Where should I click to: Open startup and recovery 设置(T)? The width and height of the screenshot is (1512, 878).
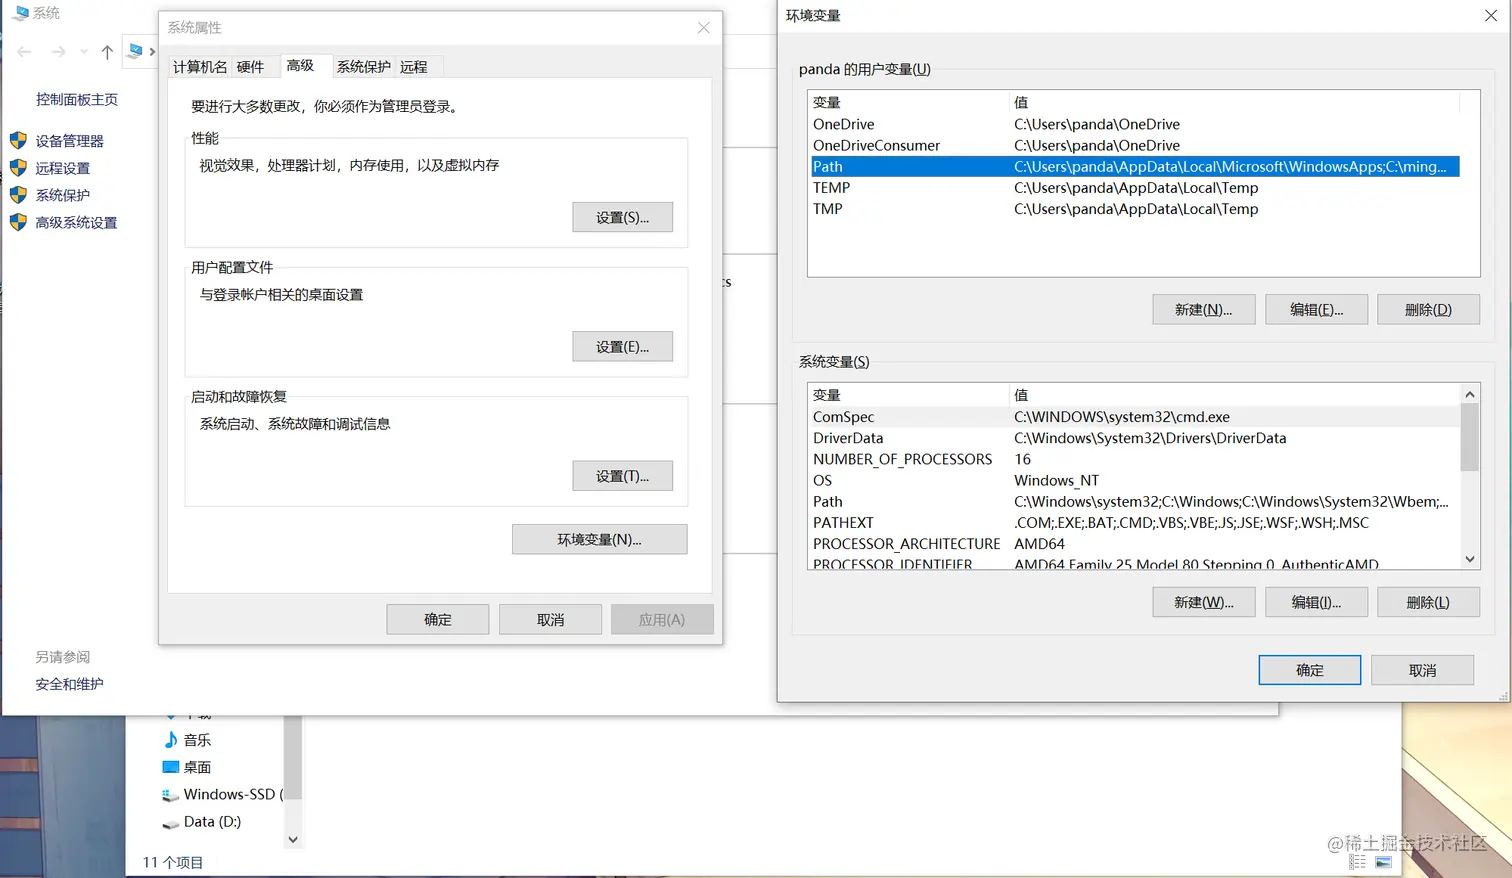(622, 476)
